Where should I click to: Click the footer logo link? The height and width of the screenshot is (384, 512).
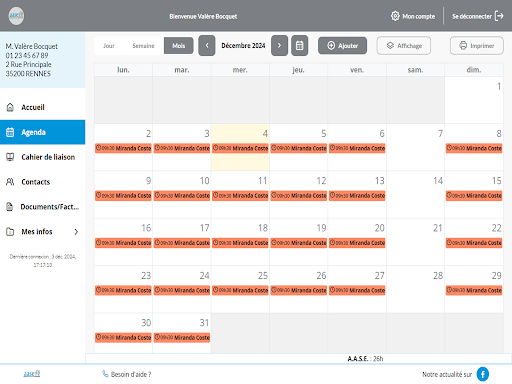[x=32, y=374]
